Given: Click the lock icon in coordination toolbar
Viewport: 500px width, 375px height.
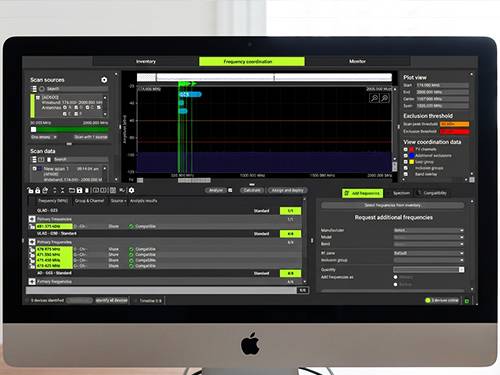Looking at the screenshot, I should tap(38, 190).
